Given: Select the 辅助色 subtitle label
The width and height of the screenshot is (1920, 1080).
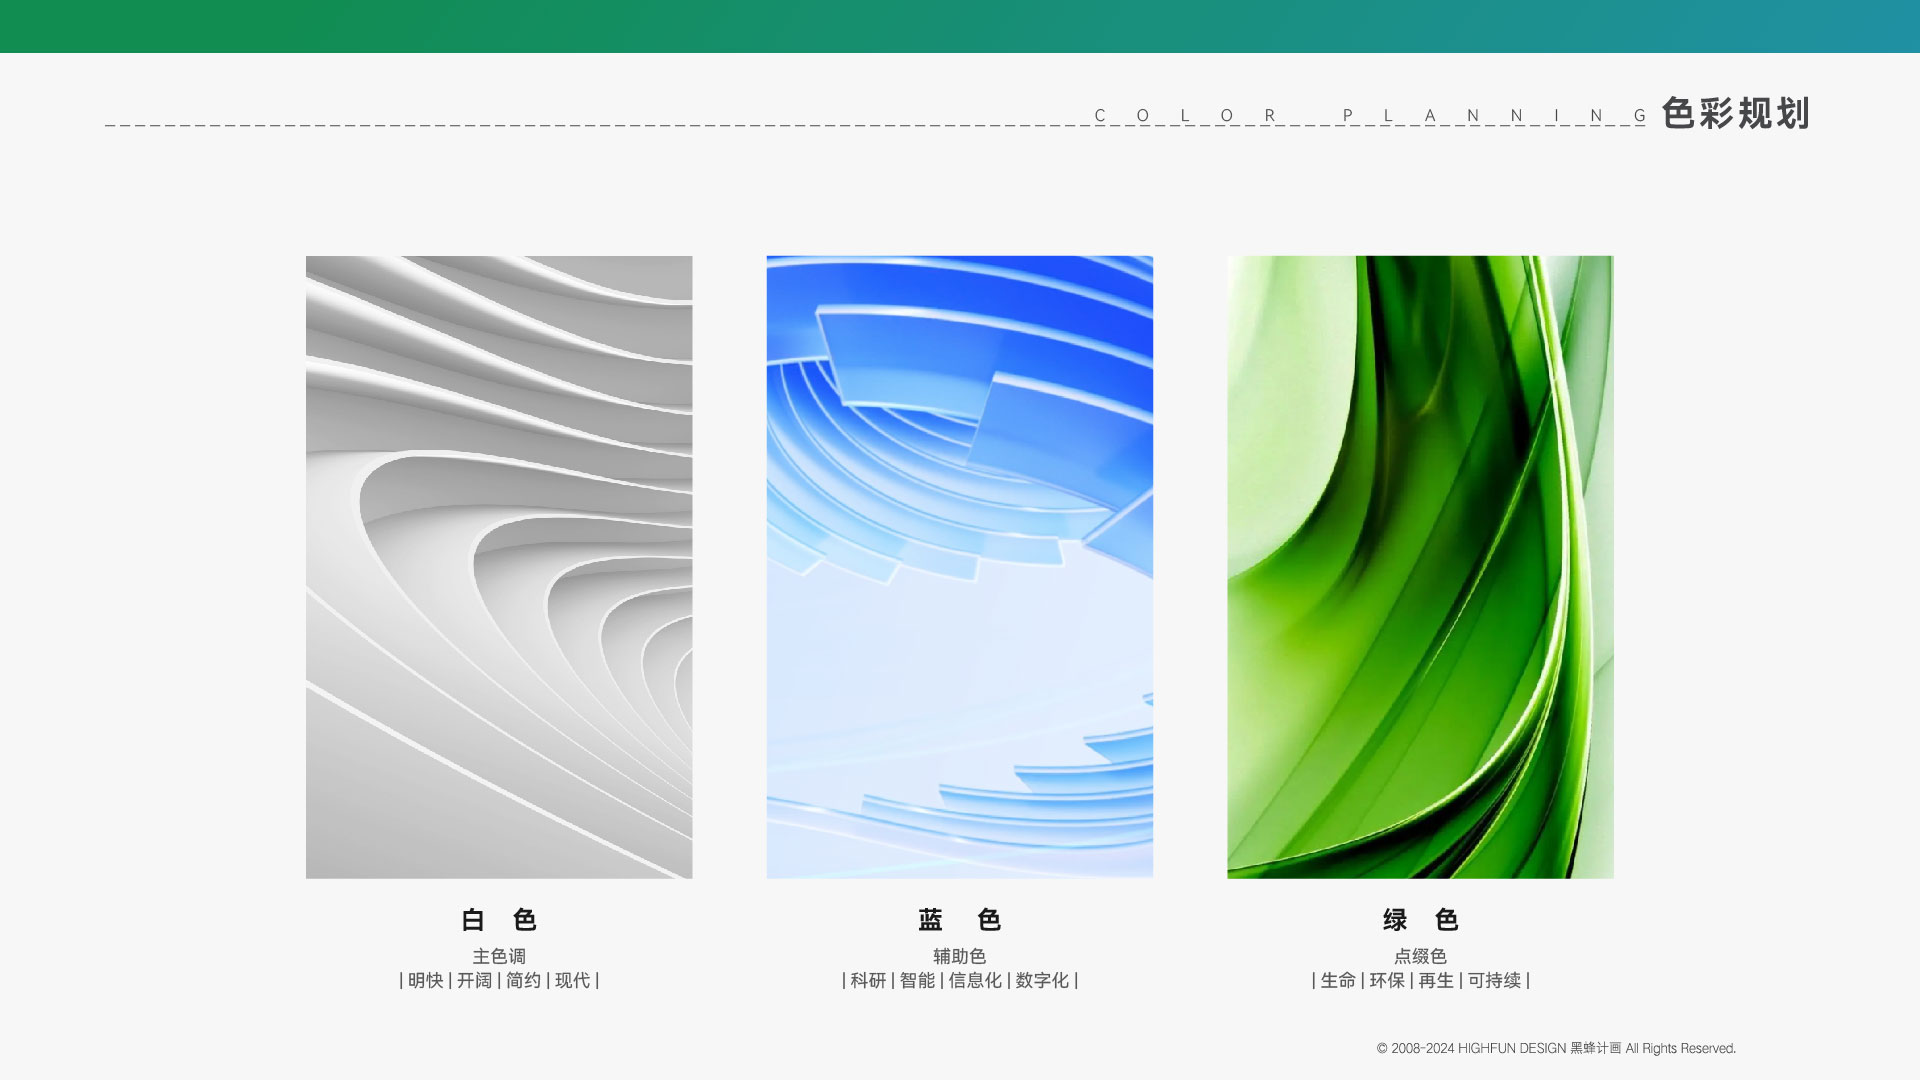Looking at the screenshot, I should [959, 957].
